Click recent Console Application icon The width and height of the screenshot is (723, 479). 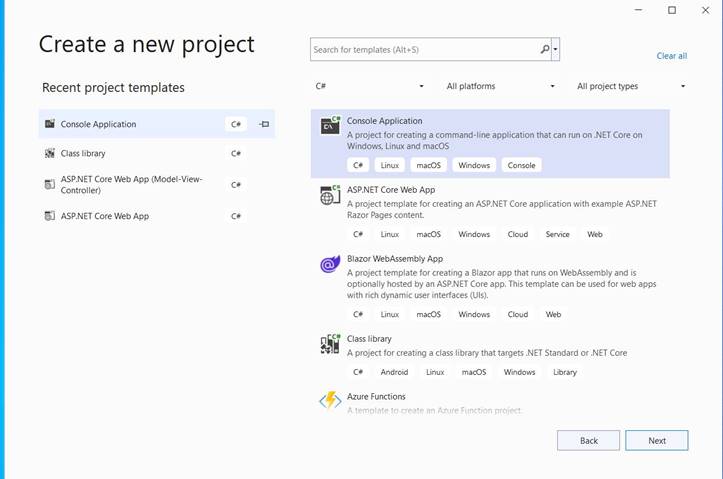(x=50, y=124)
